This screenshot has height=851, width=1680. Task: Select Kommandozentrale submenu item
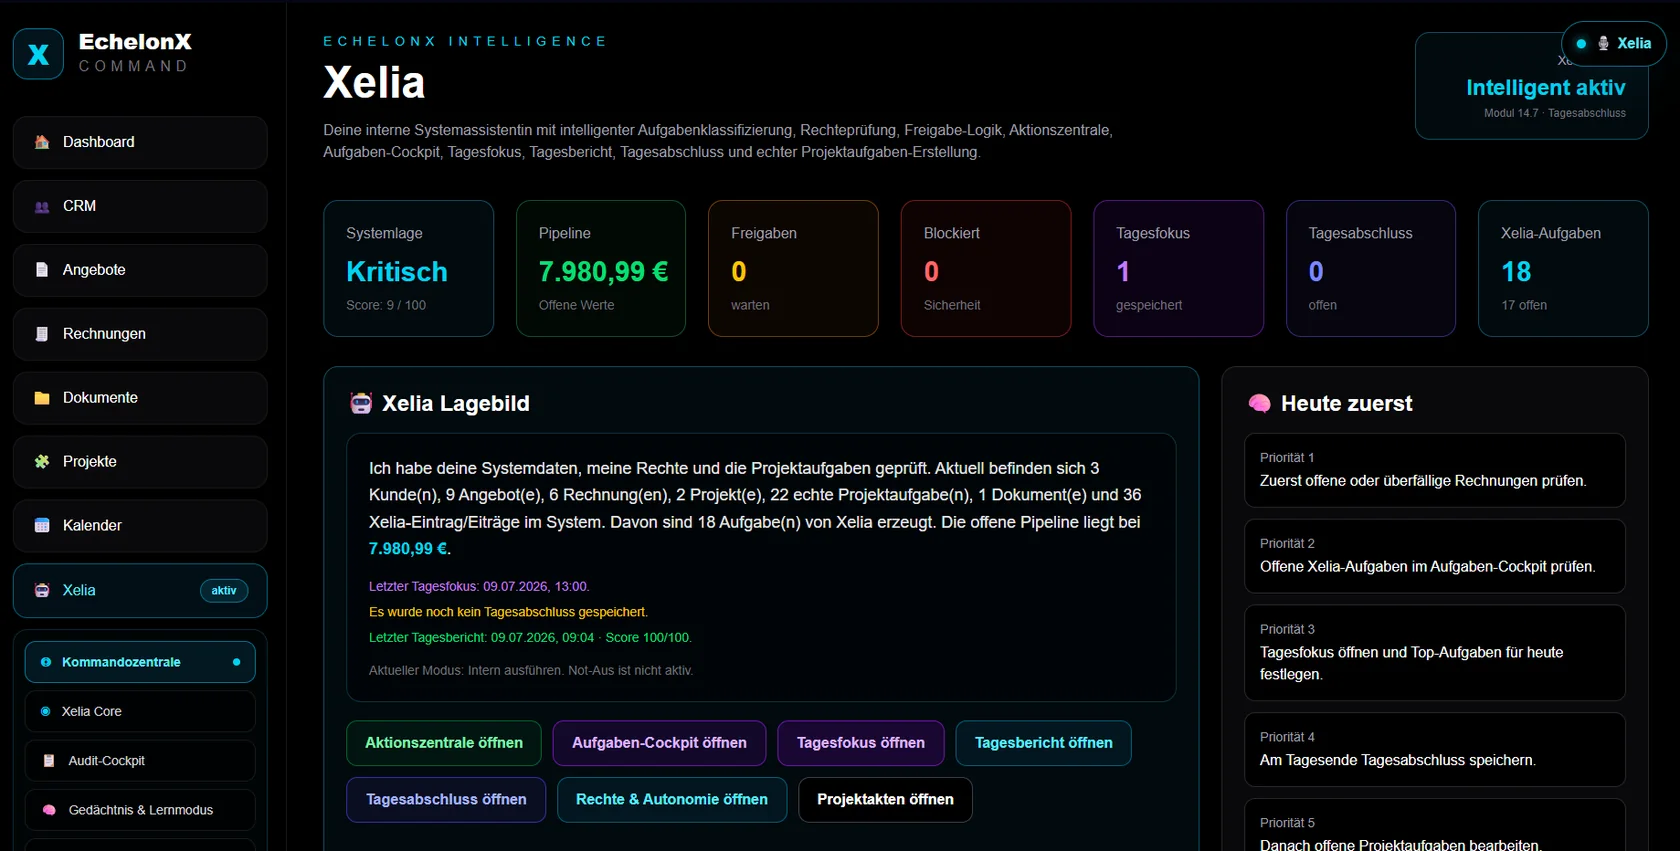point(140,662)
